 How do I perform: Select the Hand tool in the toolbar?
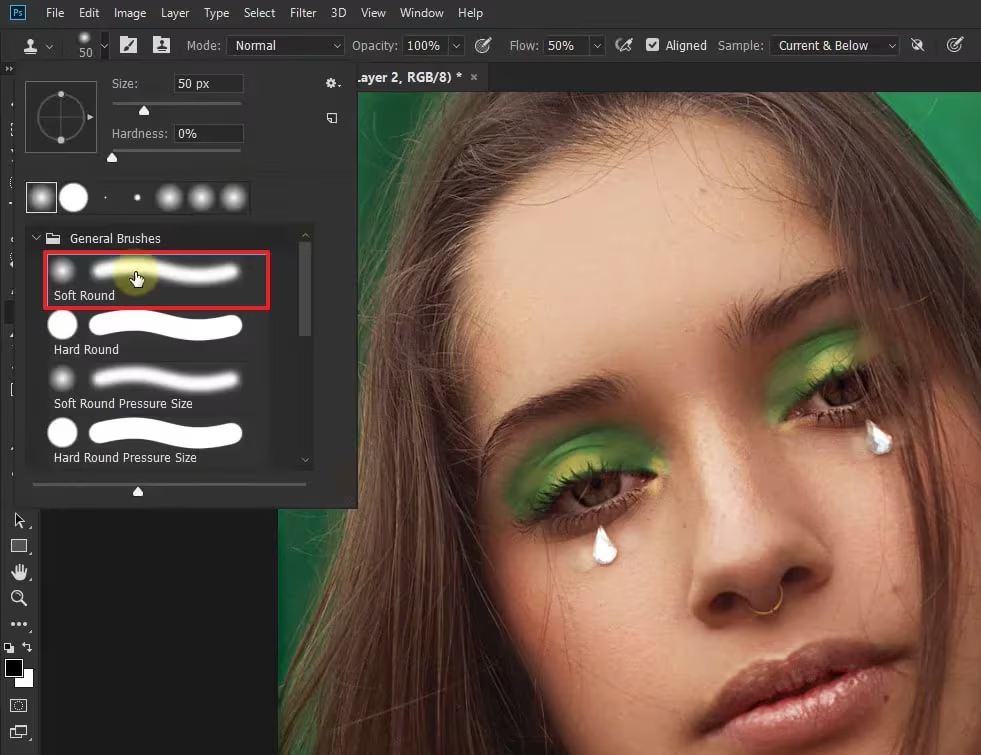click(x=20, y=572)
